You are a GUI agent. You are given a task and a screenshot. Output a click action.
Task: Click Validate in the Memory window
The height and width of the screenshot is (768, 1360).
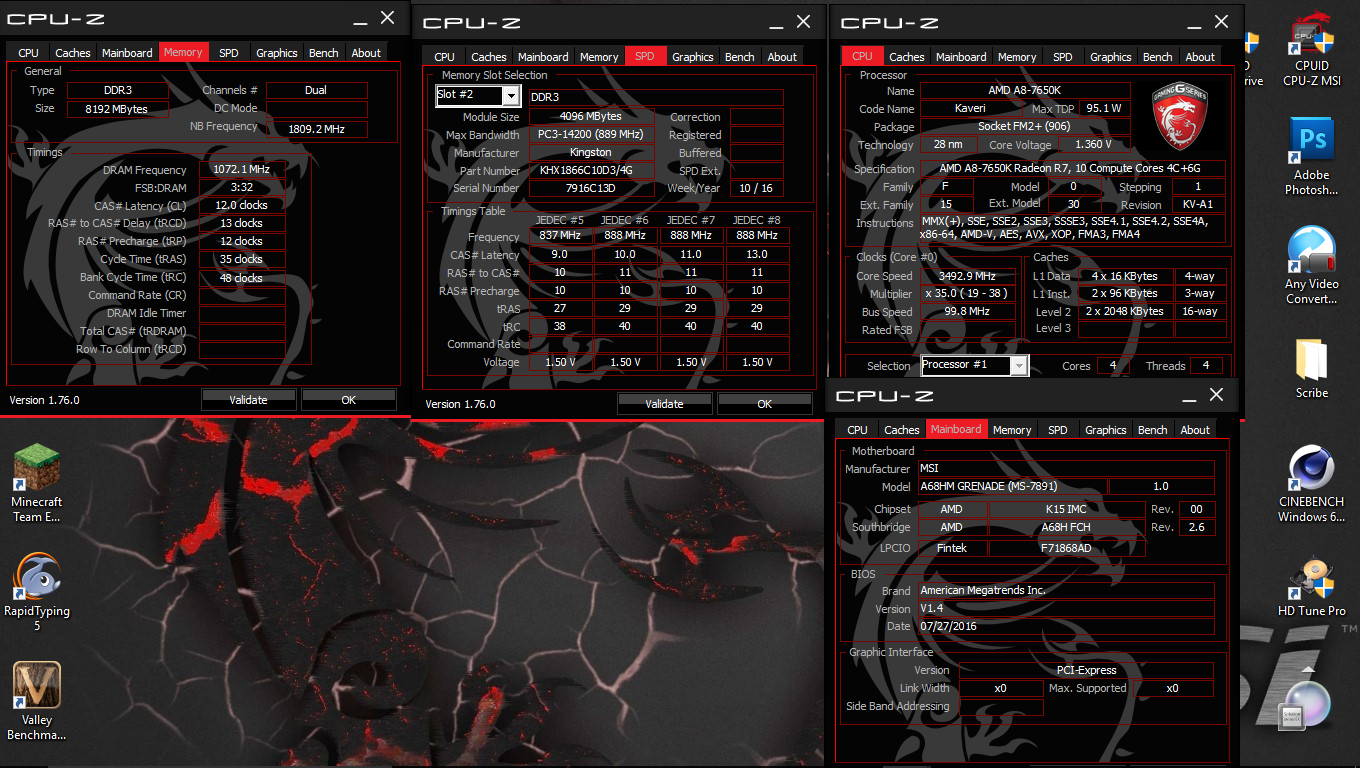[x=248, y=400]
